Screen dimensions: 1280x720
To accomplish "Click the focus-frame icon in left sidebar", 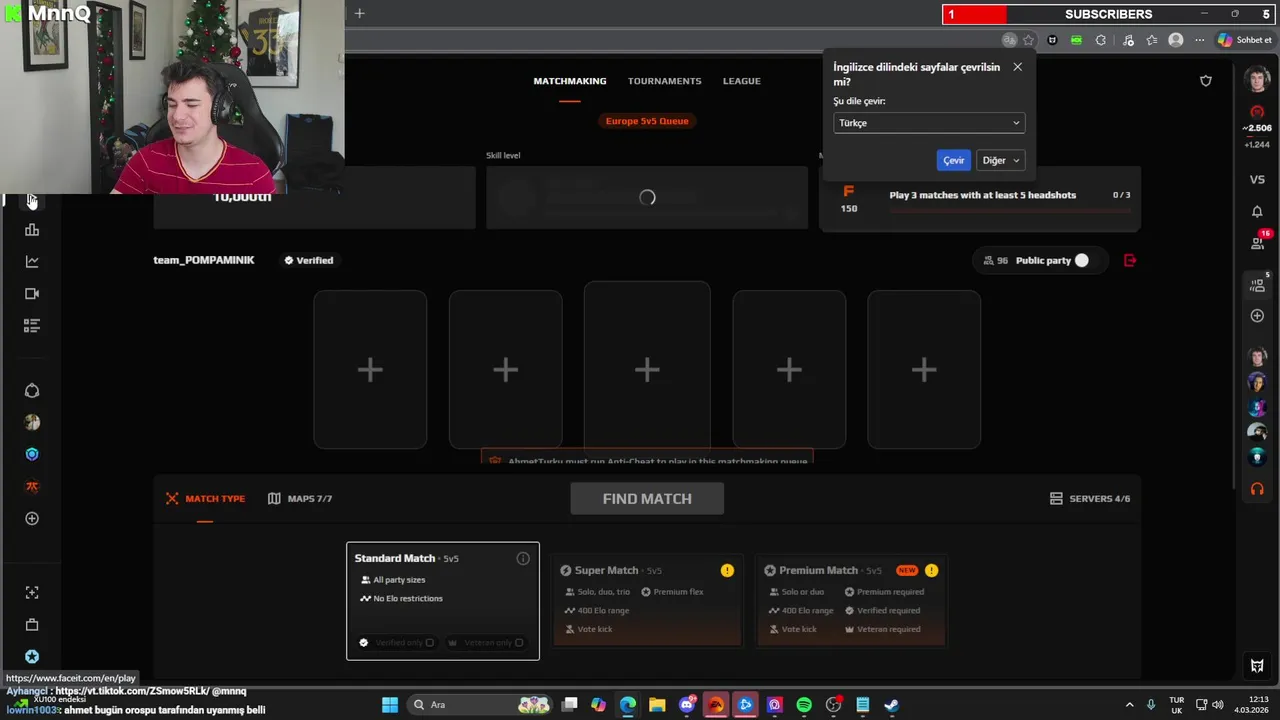I will (32, 593).
